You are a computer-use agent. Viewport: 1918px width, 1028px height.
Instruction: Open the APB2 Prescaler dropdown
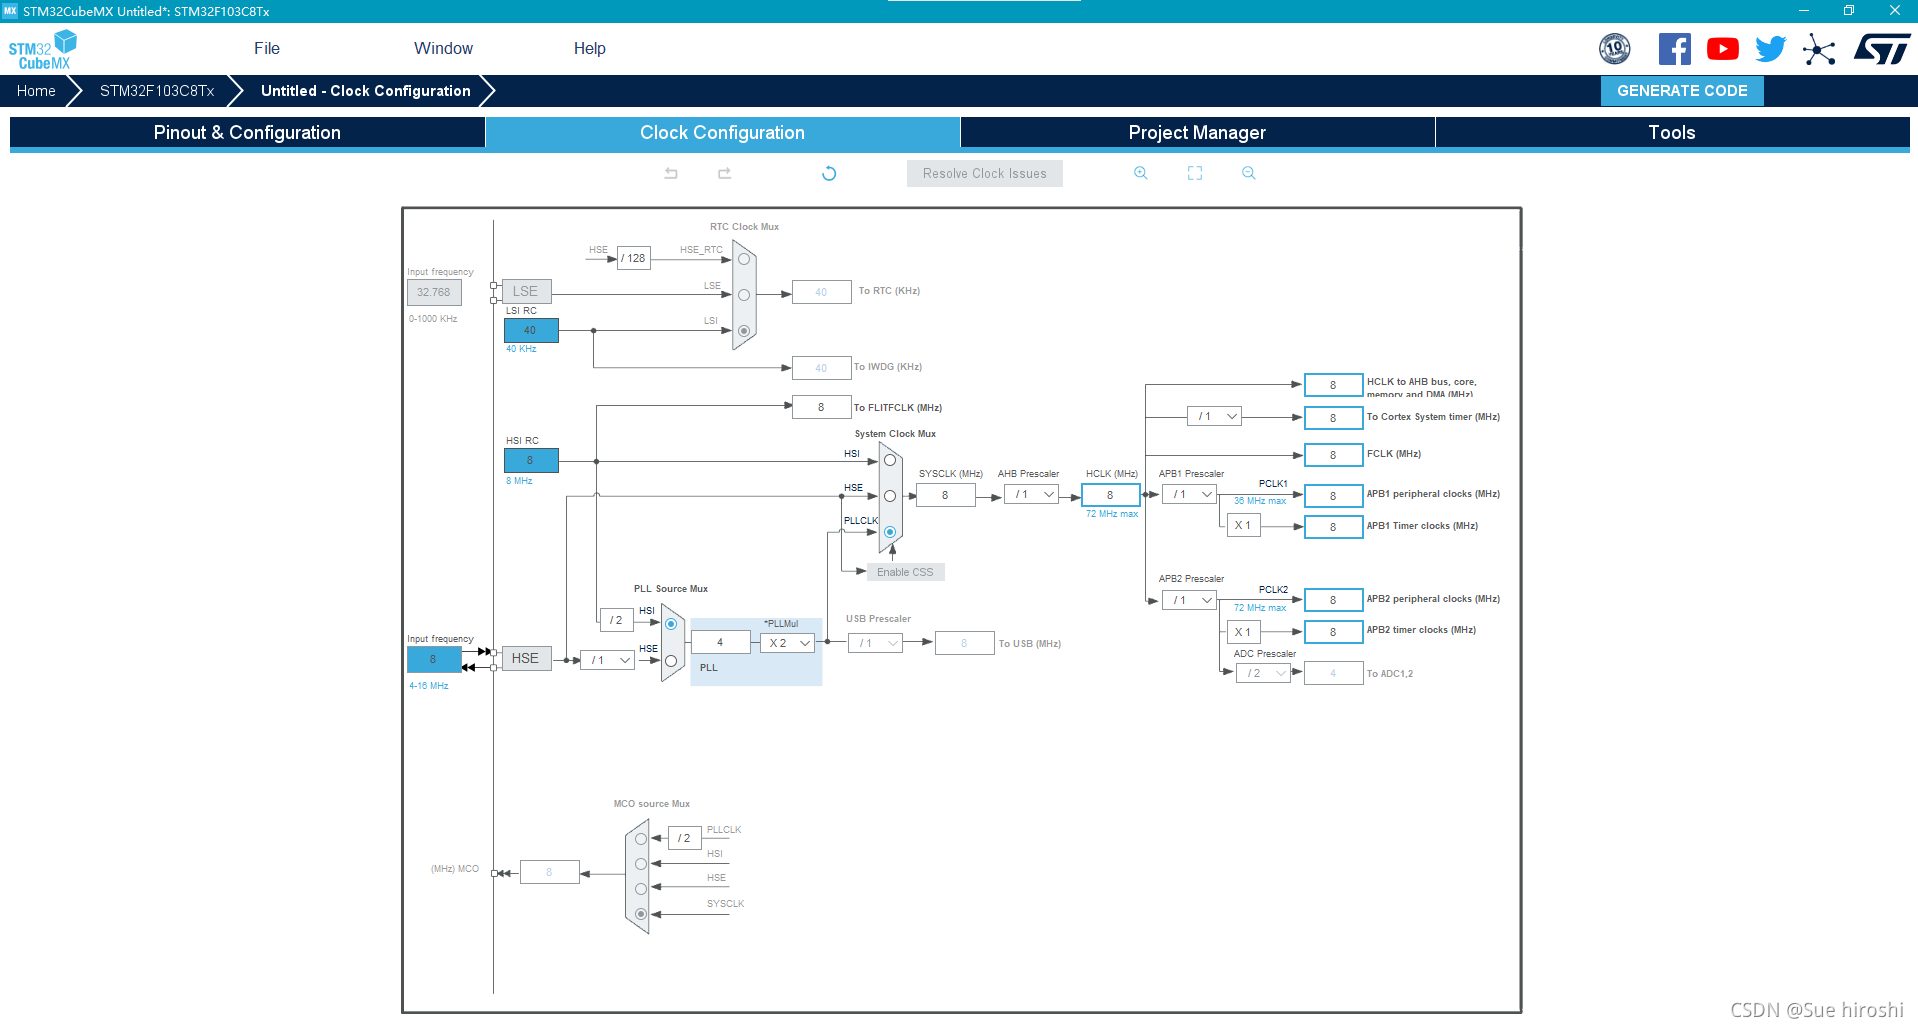[x=1189, y=600]
